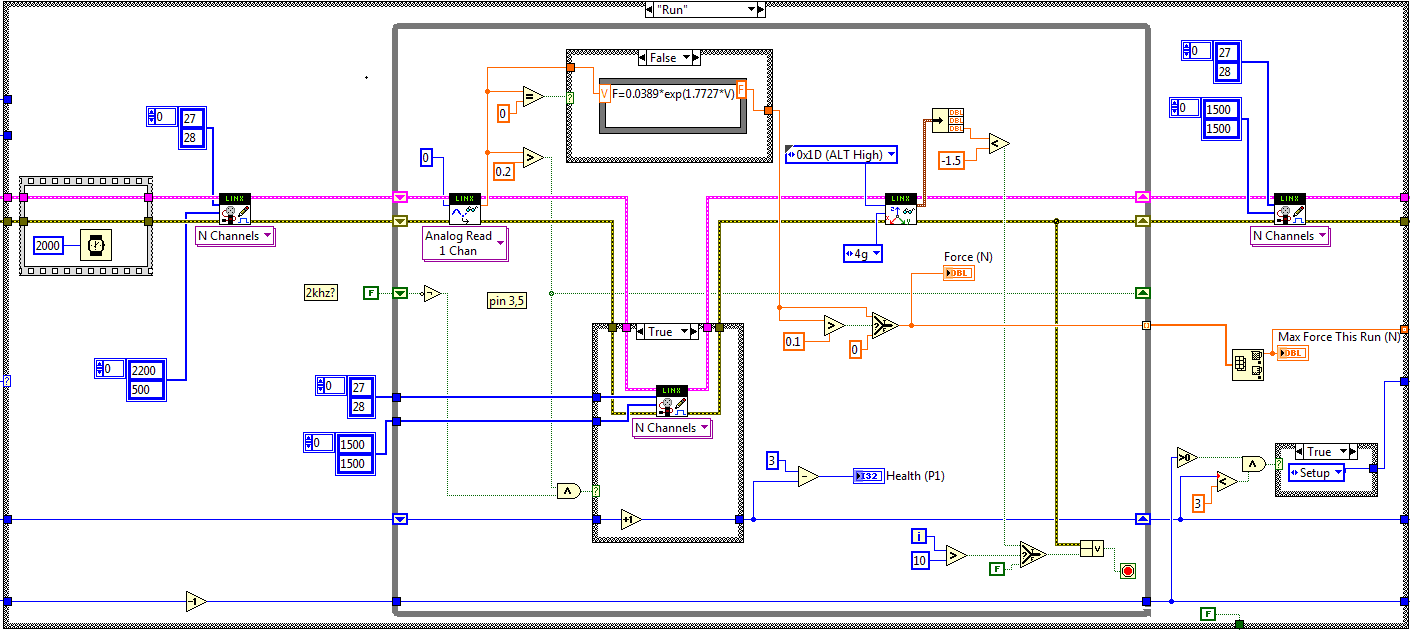Click the Max Force This Run (N) terminal
The image size is (1410, 630).
1292,352
